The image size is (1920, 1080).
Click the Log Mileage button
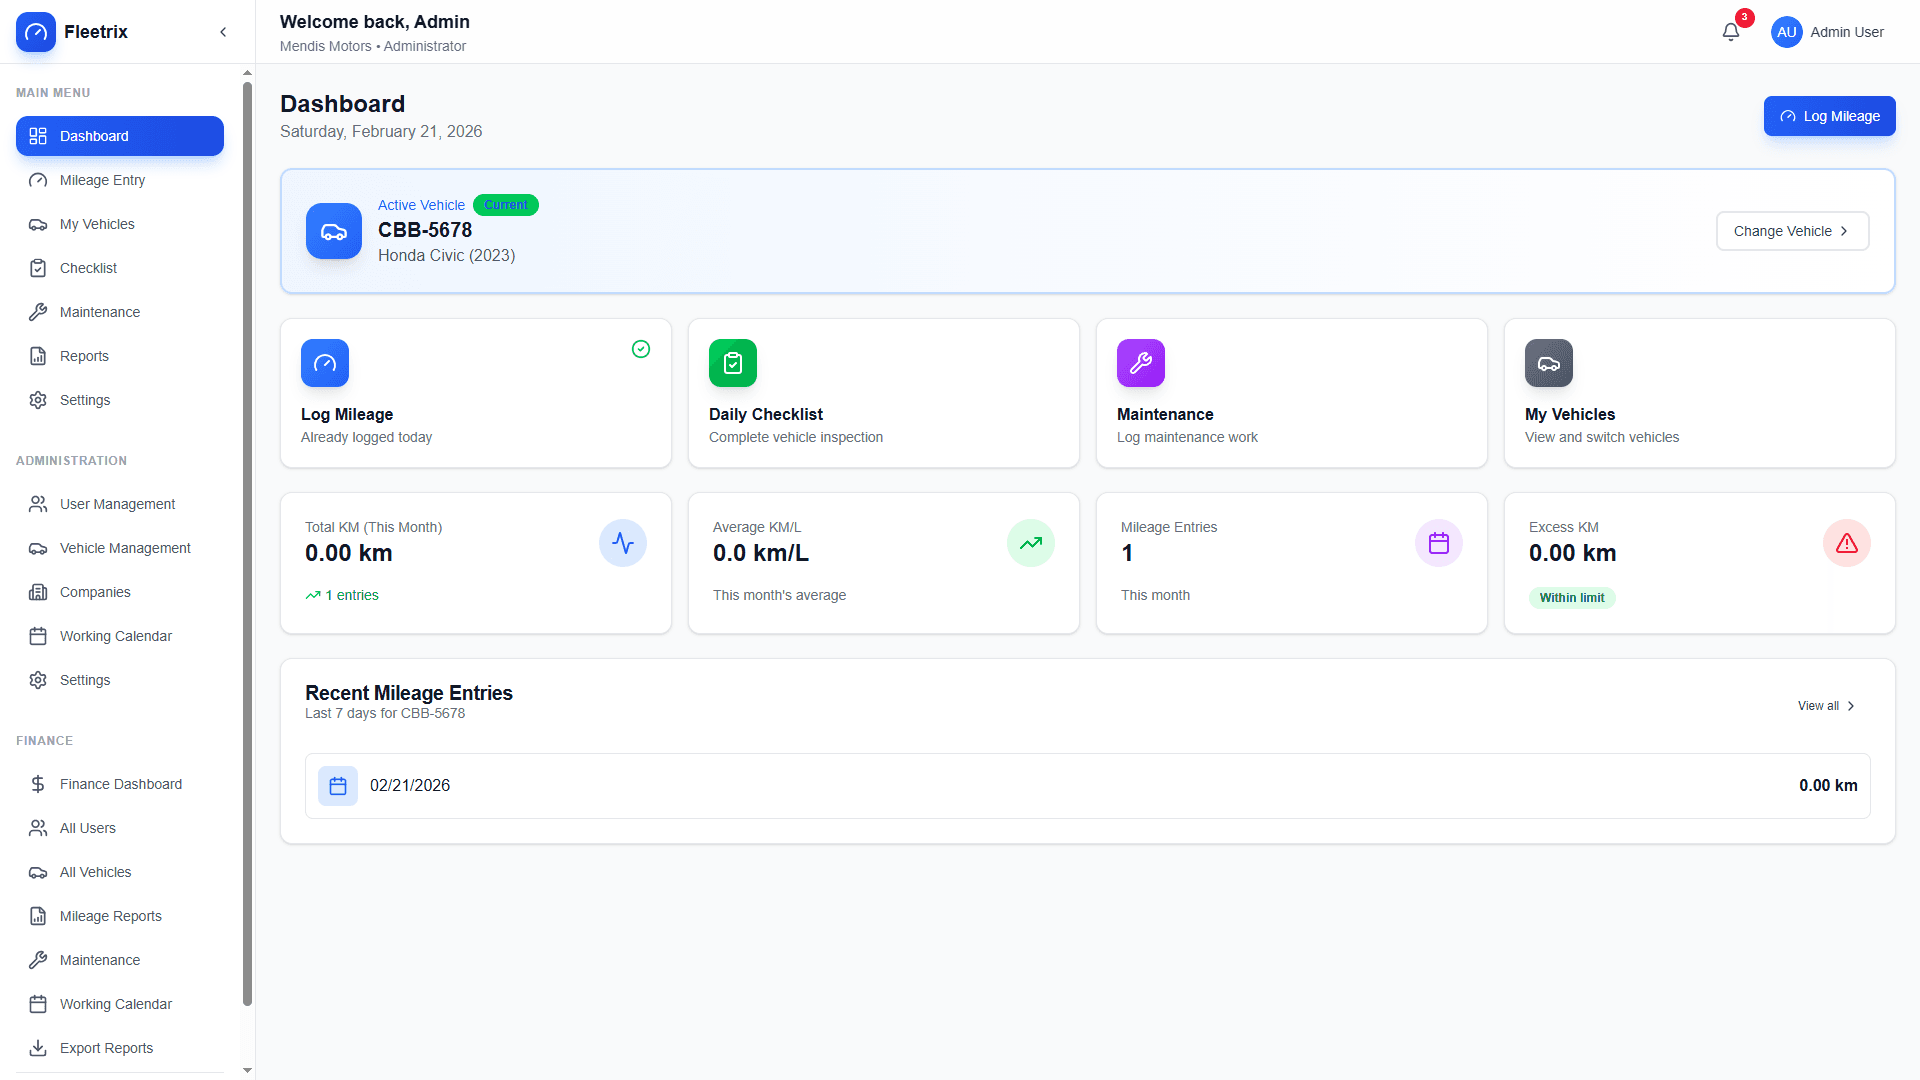(x=1829, y=116)
